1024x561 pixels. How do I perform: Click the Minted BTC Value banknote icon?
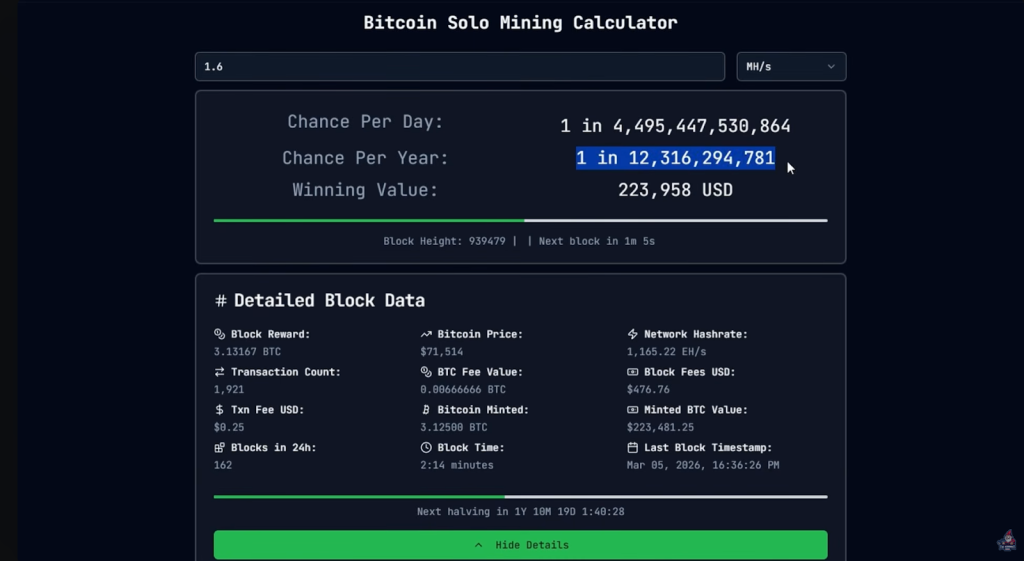[632, 409]
